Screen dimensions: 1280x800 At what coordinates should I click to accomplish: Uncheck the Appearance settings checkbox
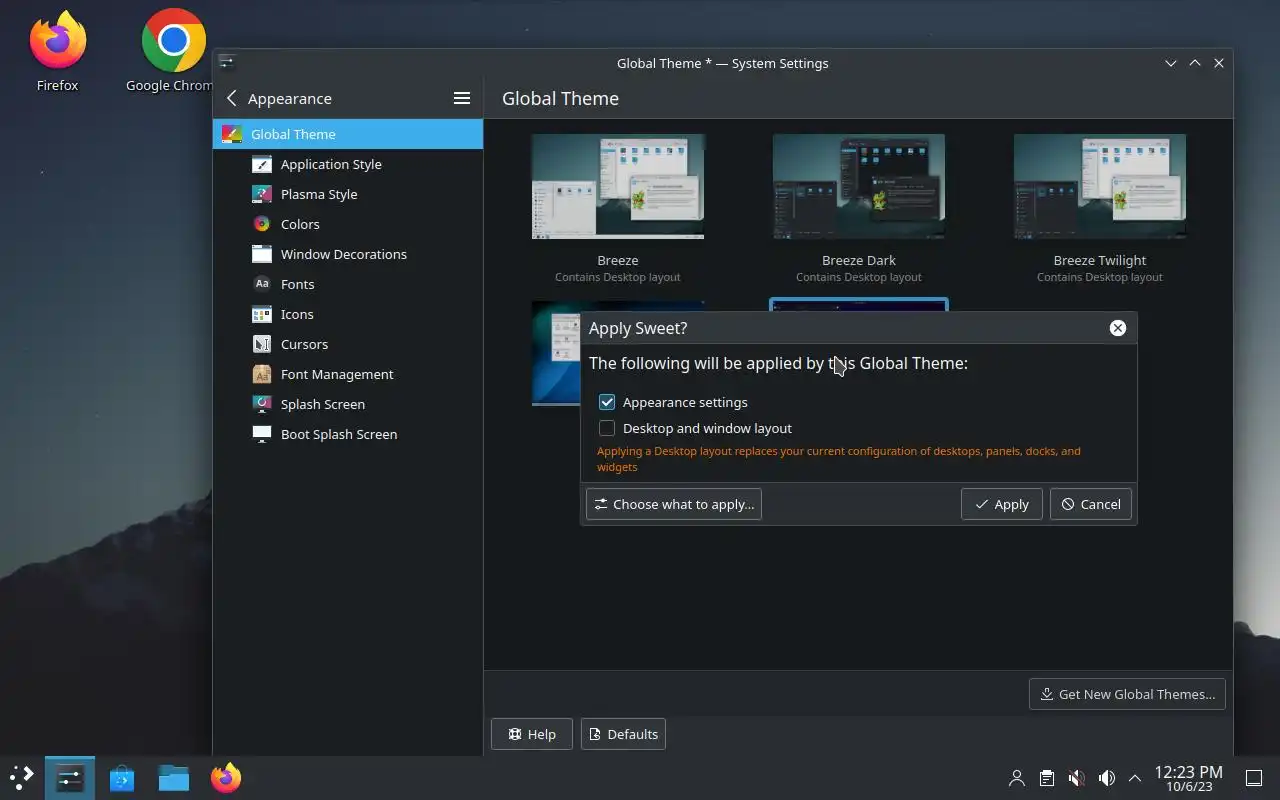pos(607,402)
